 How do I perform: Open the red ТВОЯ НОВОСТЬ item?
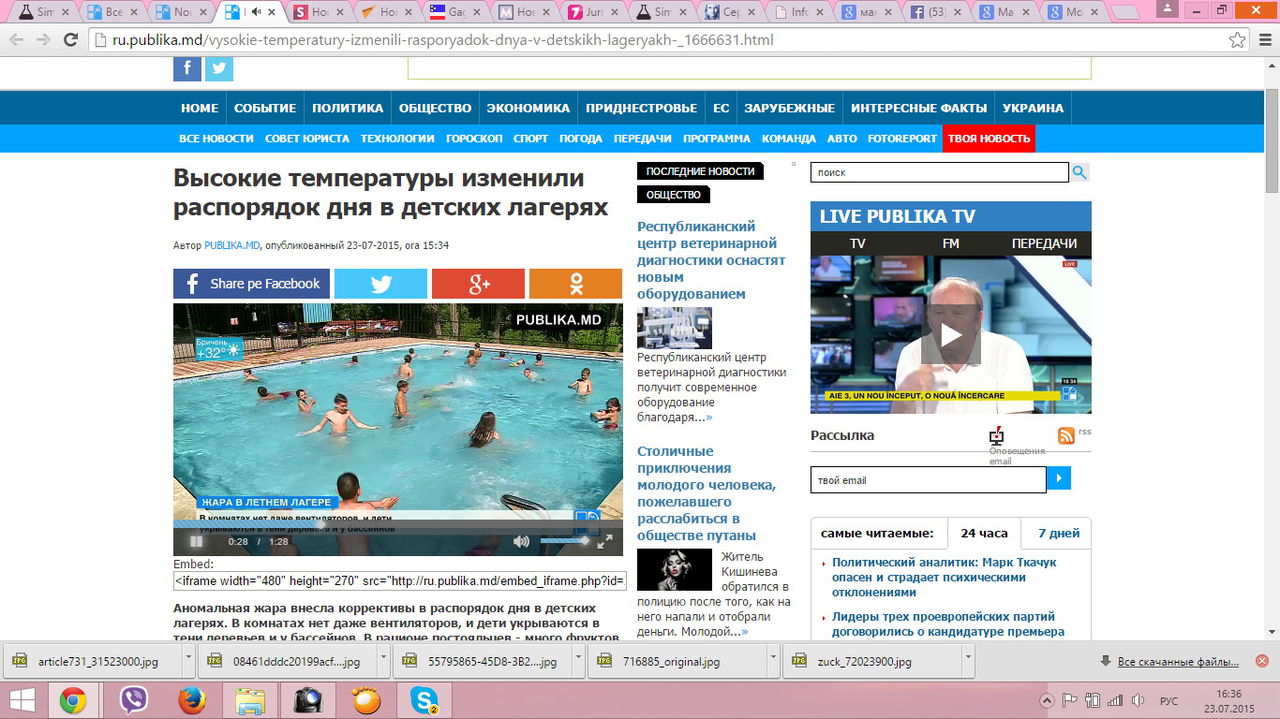click(988, 138)
